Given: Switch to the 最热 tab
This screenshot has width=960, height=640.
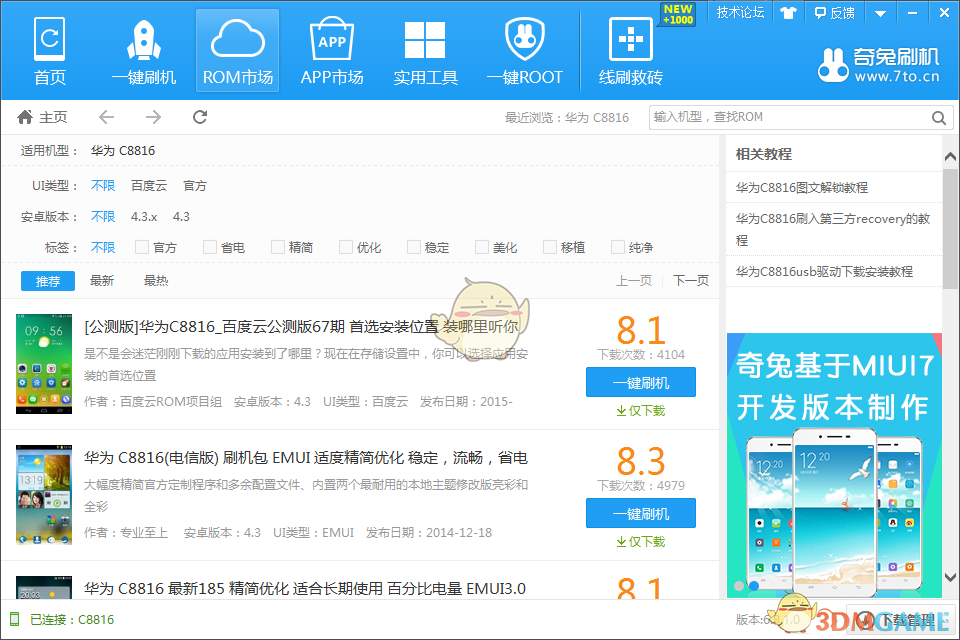Looking at the screenshot, I should tap(155, 281).
